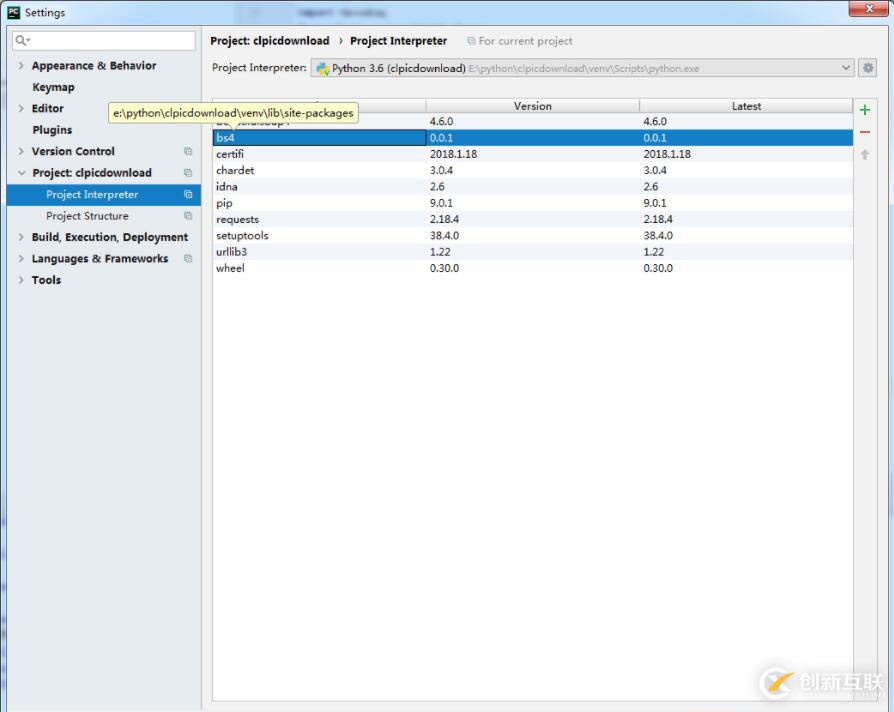Click the copy icon beside Languages & Frameworks
Image resolution: width=894 pixels, height=712 pixels.
point(188,258)
